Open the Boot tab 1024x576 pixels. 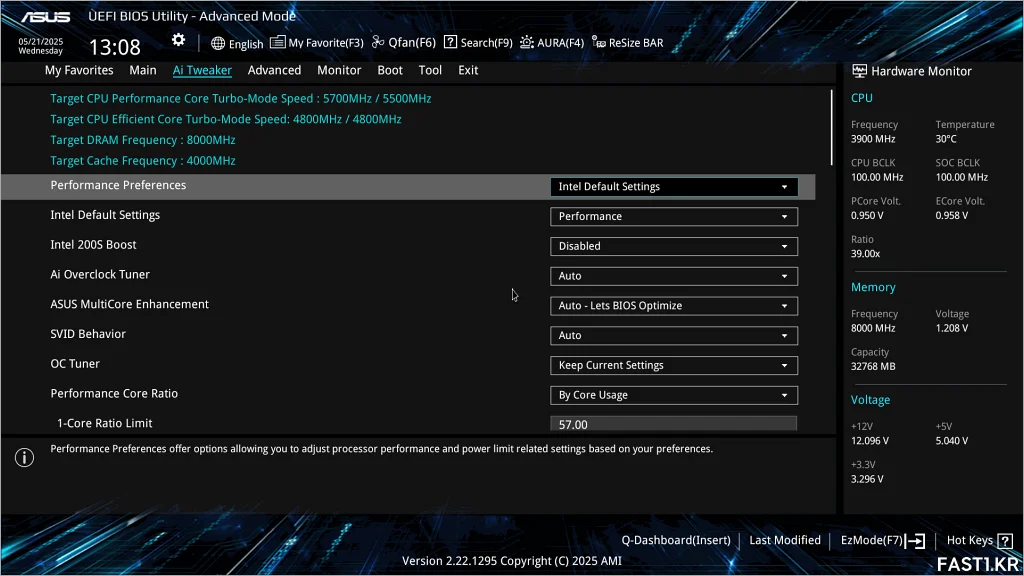tap(390, 70)
